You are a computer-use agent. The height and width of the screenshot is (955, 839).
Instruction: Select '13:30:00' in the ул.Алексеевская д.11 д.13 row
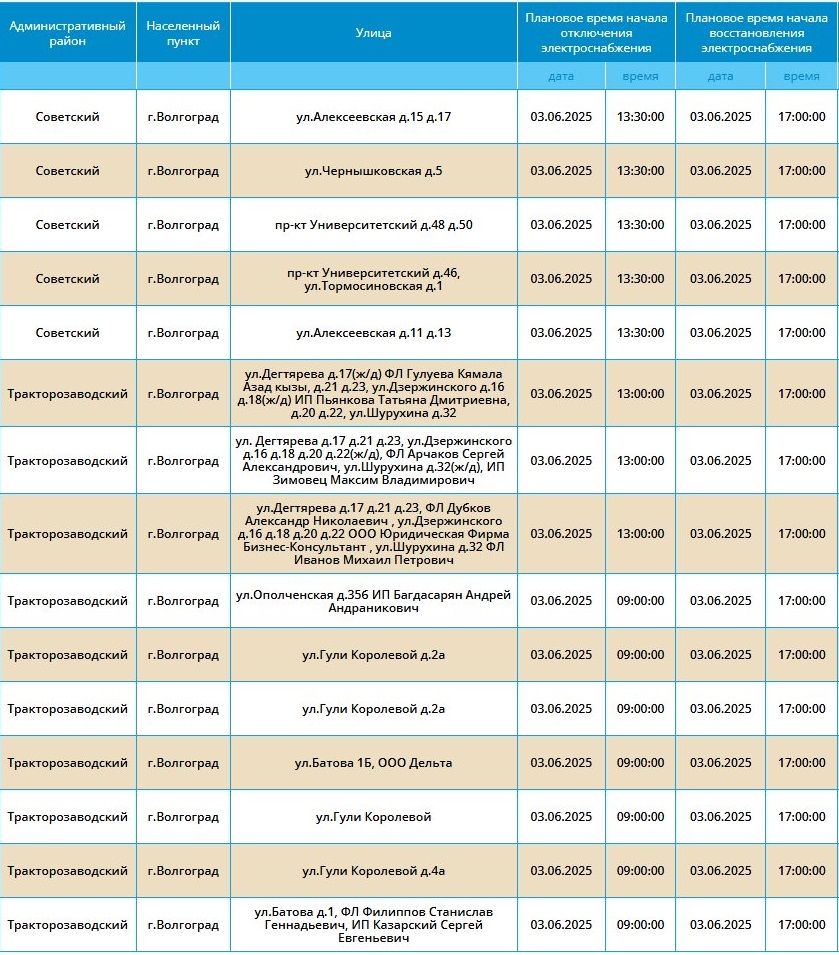click(641, 333)
